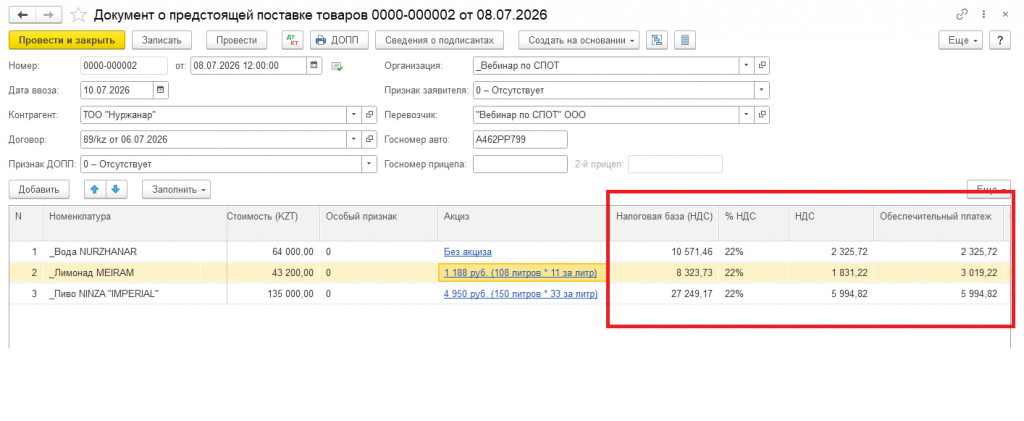
Task: Move the row down with the blue arrow
Action: coord(116,189)
